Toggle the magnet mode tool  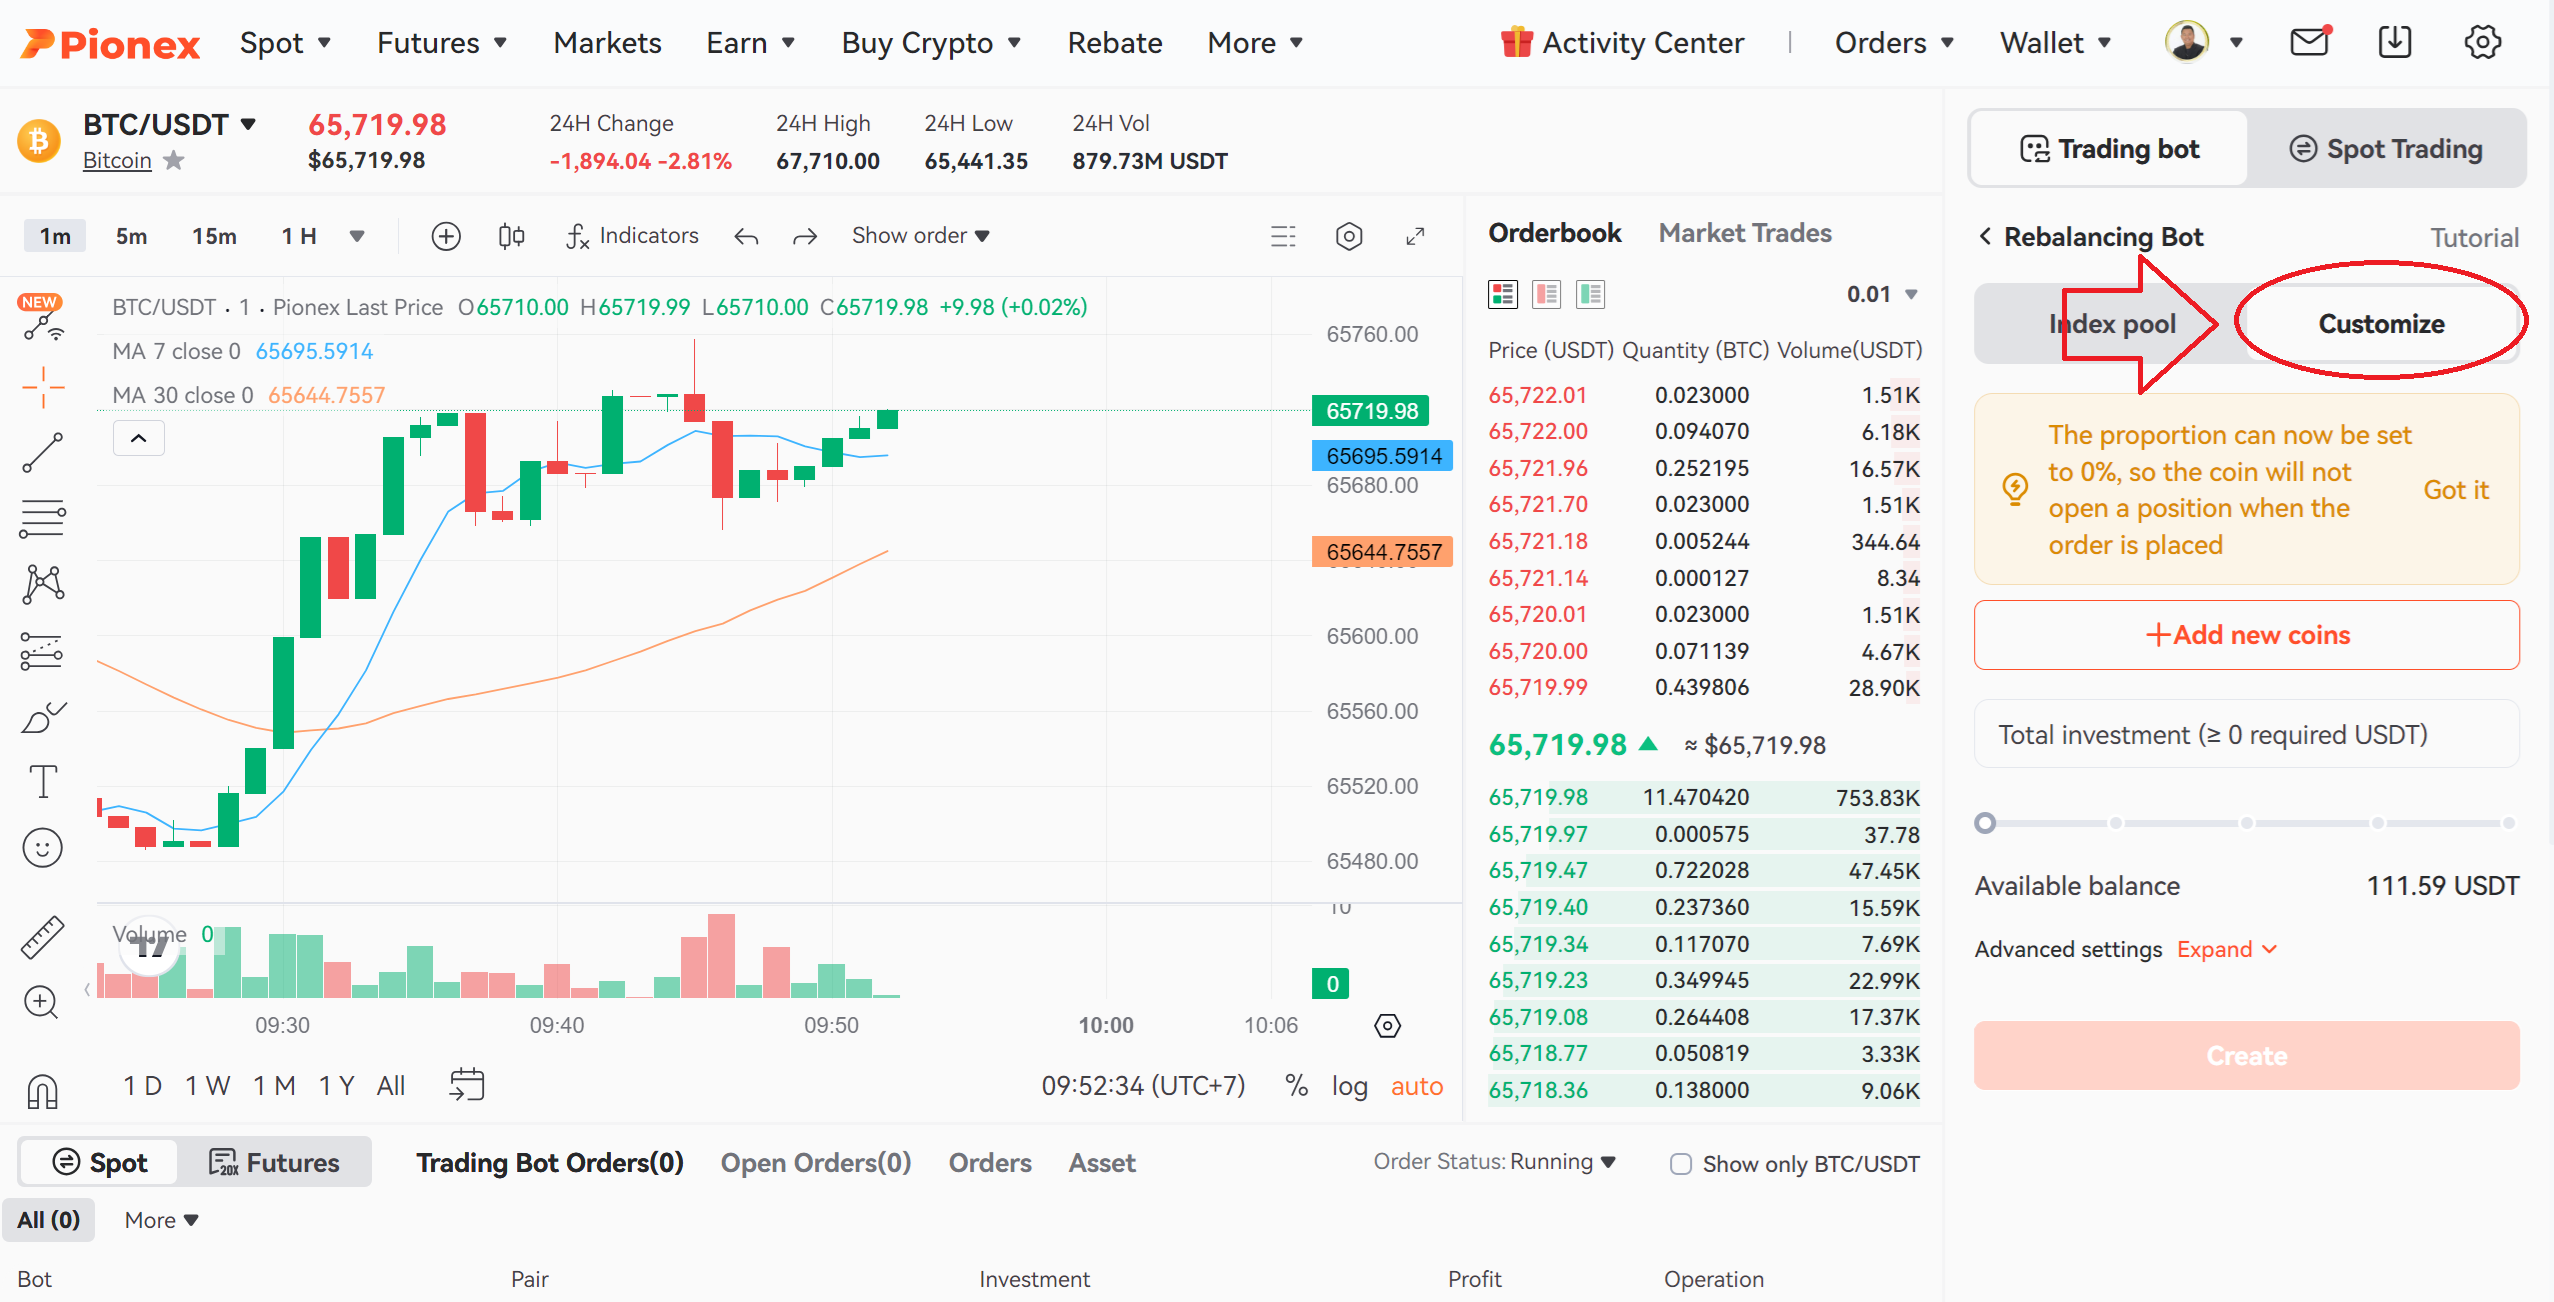click(x=43, y=1090)
